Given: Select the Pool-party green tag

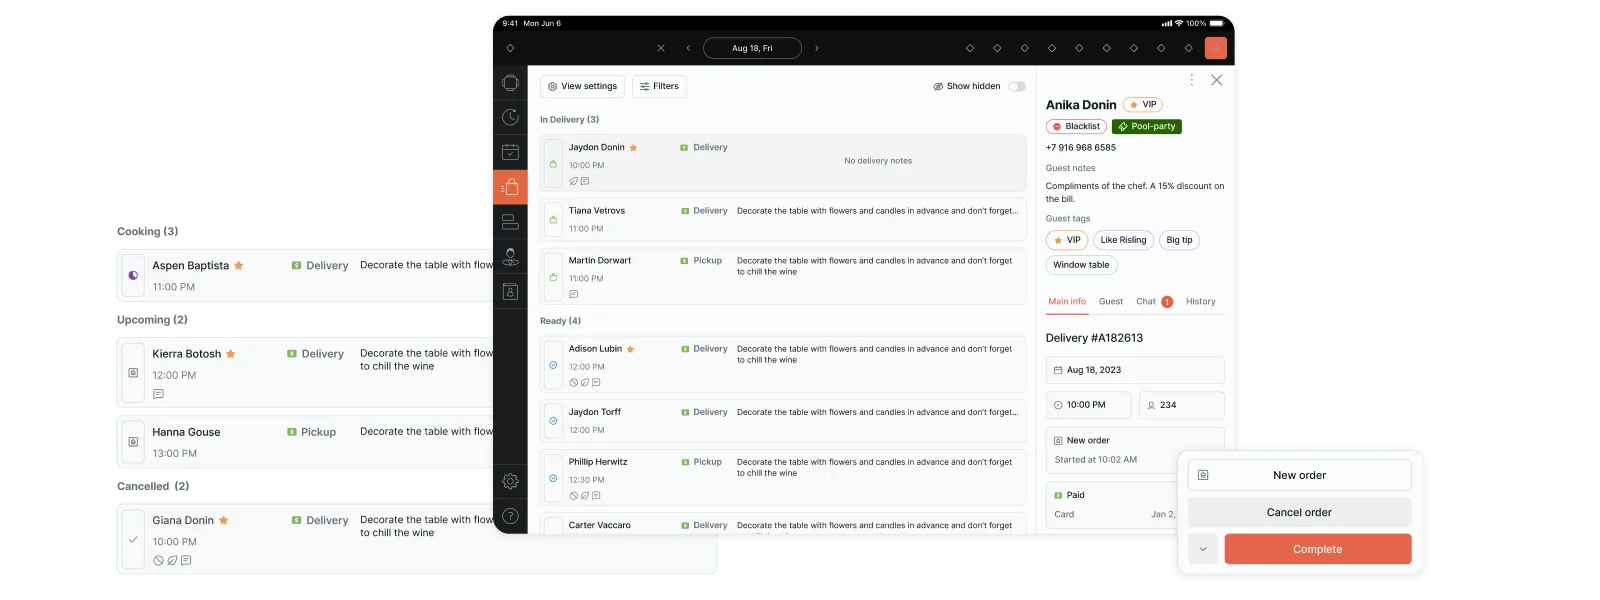Looking at the screenshot, I should [x=1147, y=127].
